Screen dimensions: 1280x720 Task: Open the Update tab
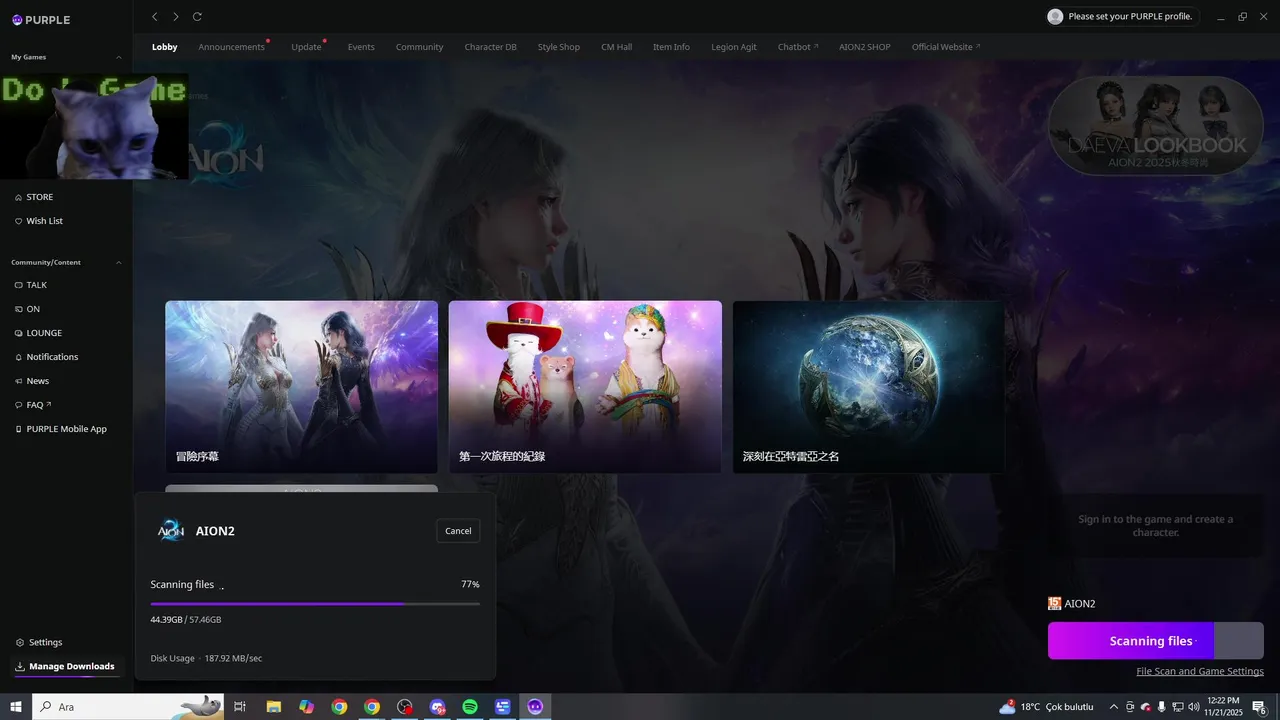click(307, 47)
